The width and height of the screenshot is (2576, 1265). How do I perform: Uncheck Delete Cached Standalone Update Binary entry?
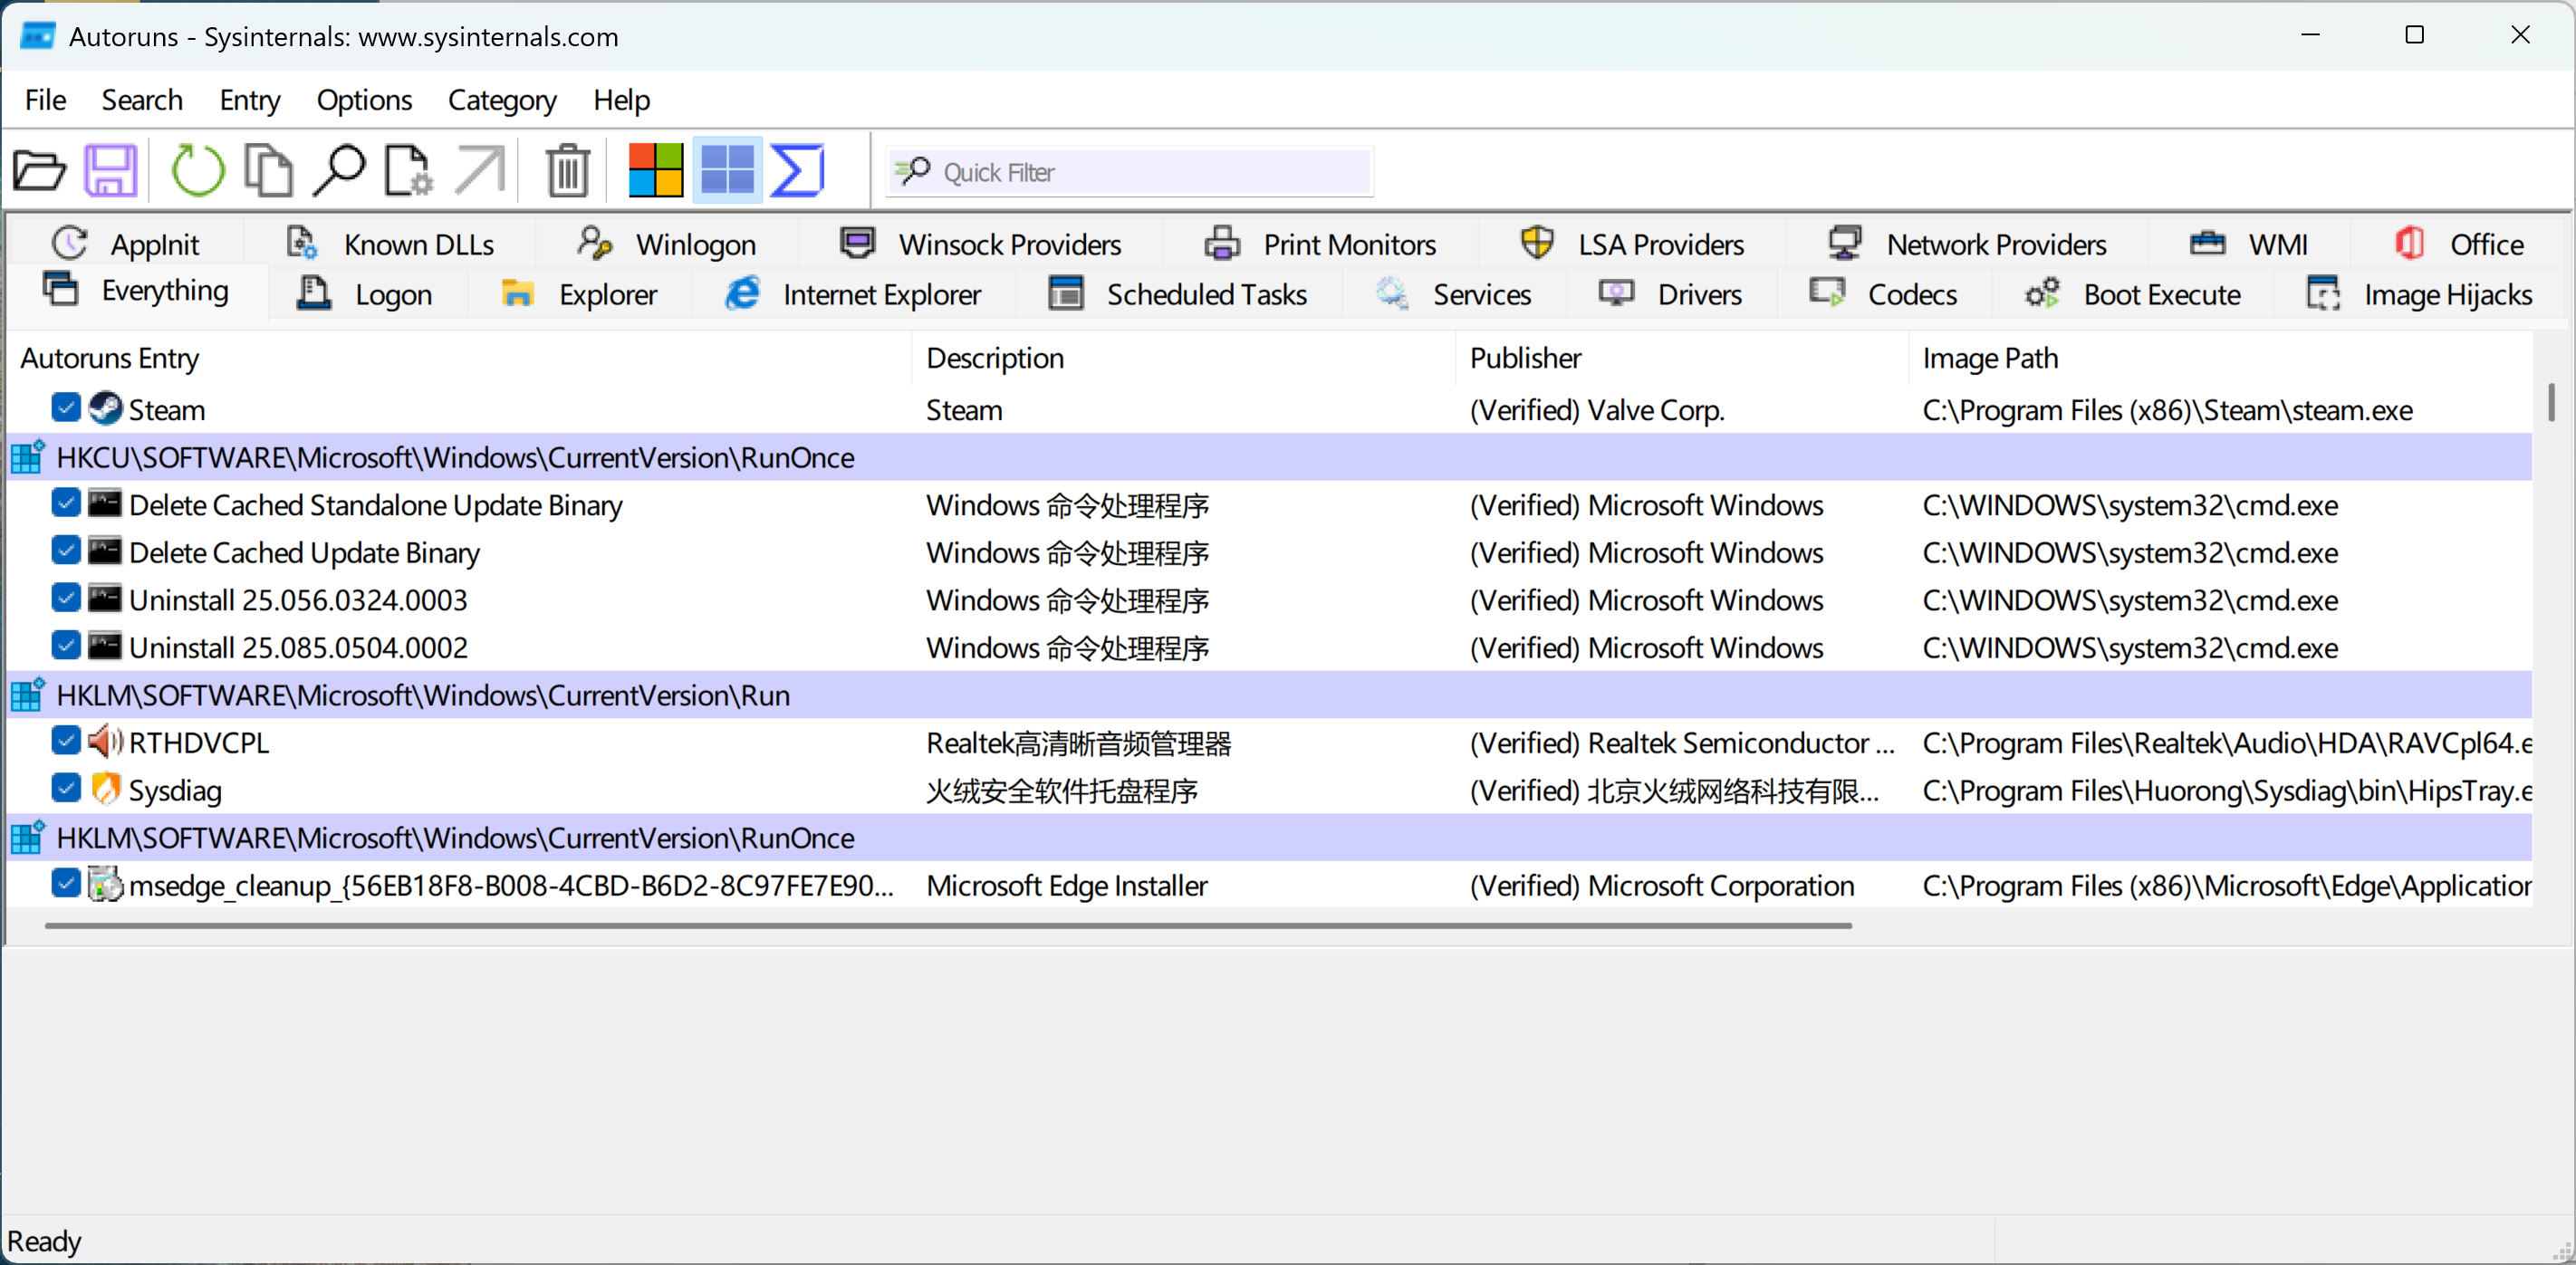pyautogui.click(x=66, y=503)
